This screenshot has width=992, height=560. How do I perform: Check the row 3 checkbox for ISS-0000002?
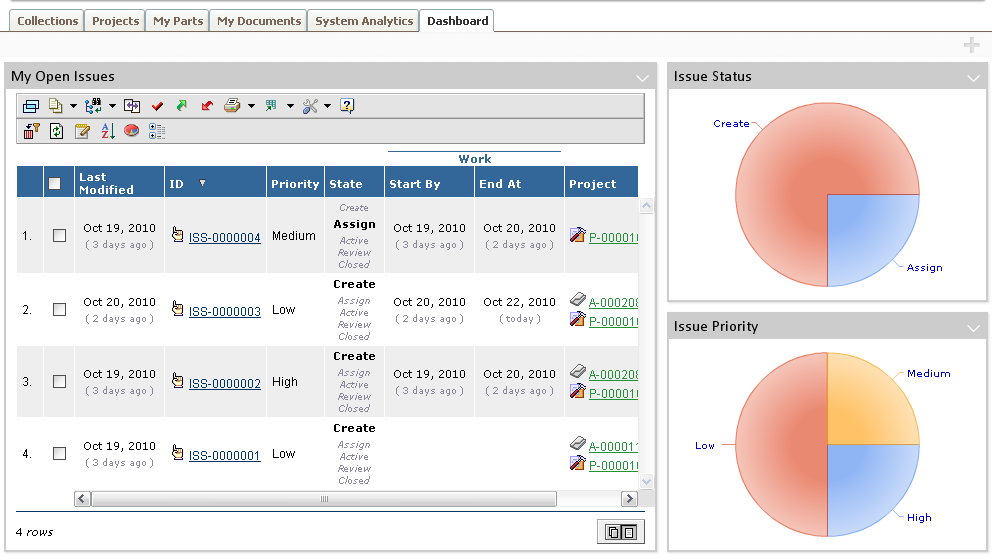59,382
